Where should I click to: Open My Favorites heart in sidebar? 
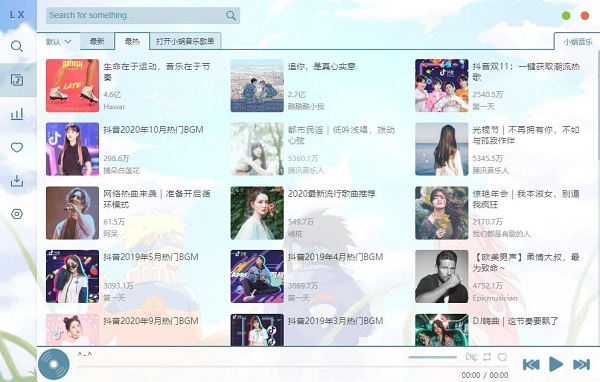click(x=17, y=147)
